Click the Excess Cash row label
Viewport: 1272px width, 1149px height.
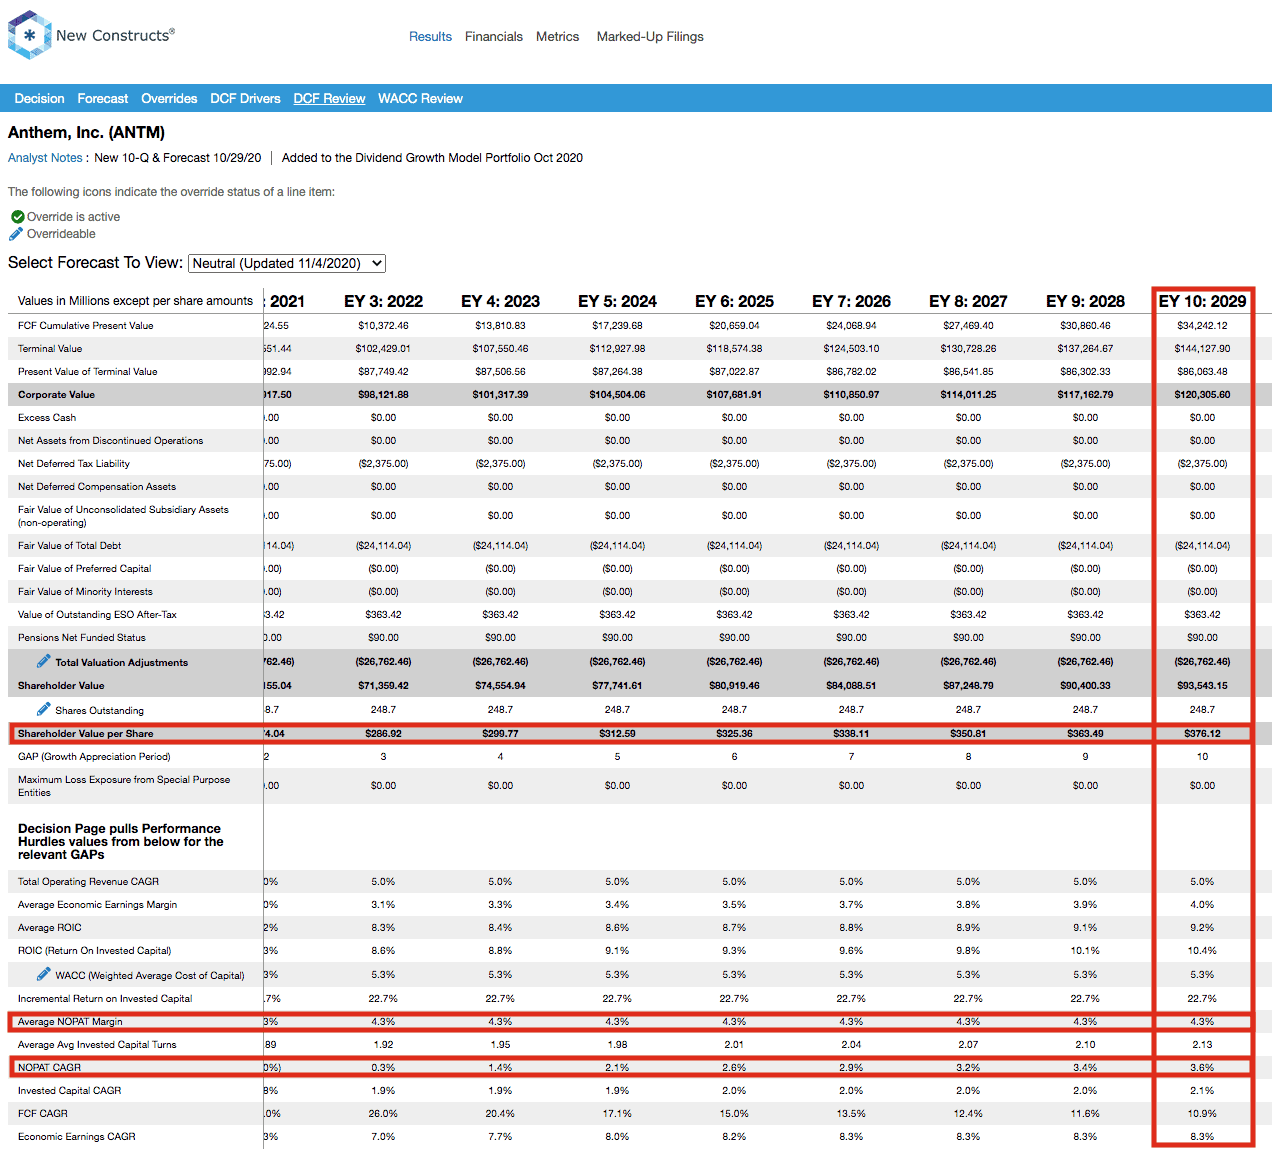click(x=47, y=418)
